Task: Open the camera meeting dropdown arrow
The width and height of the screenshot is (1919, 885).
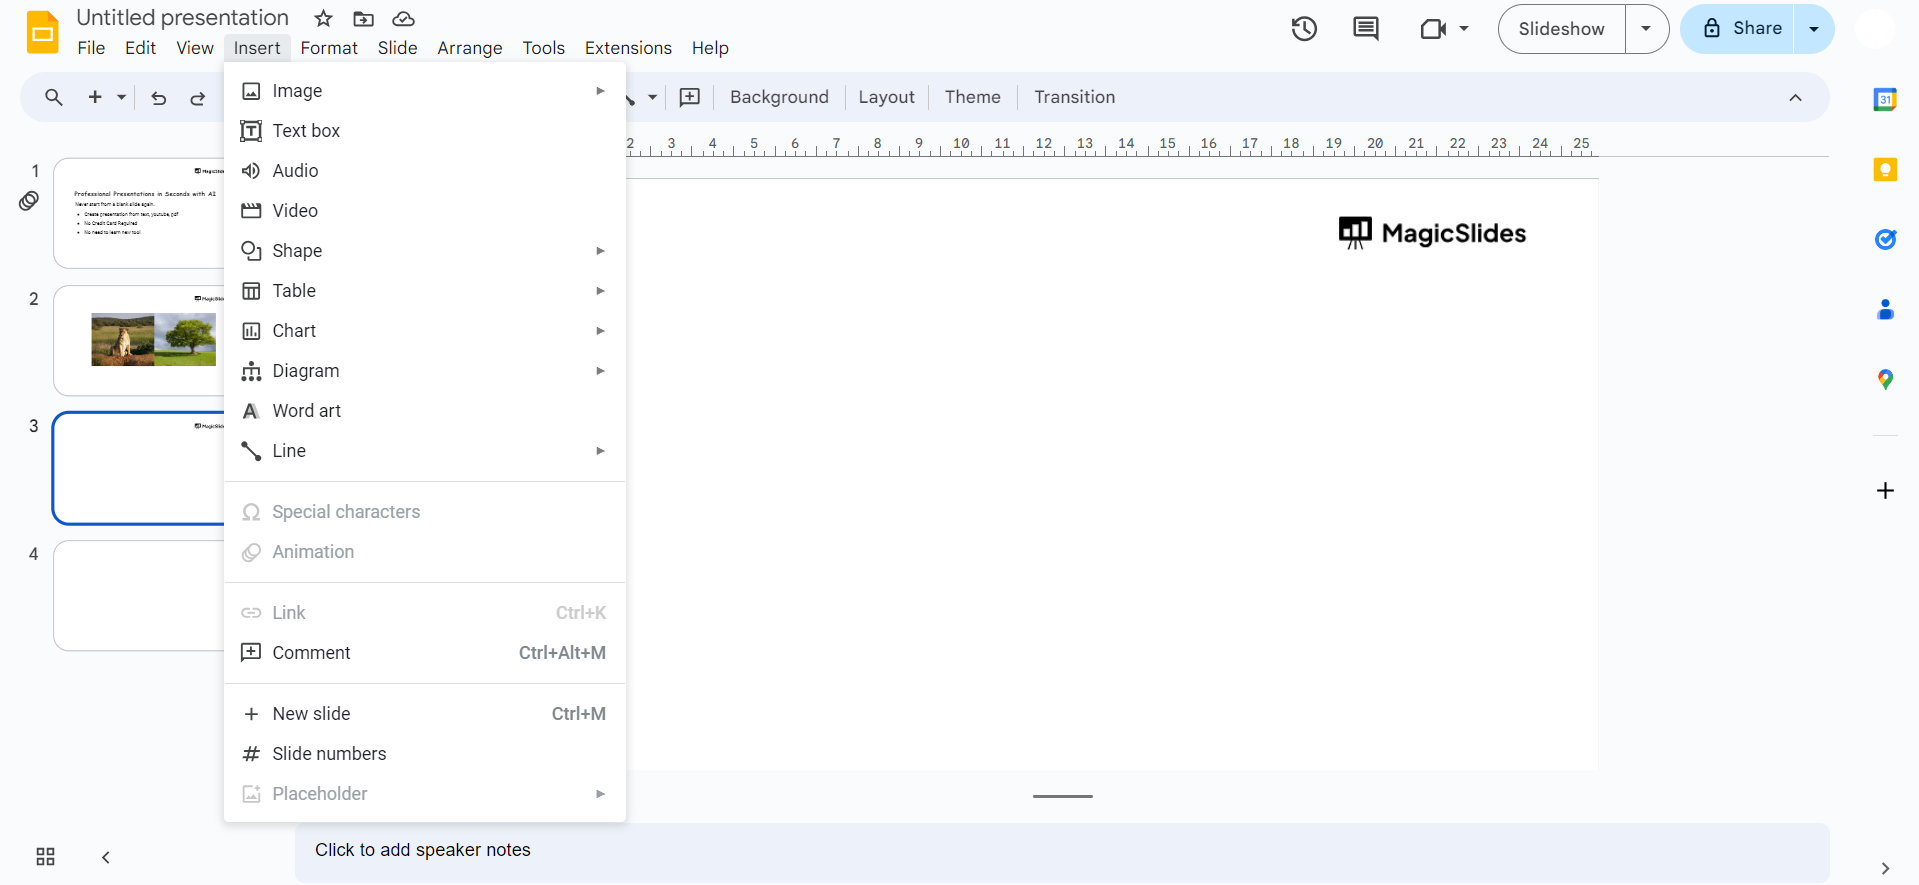Action: pyautogui.click(x=1464, y=29)
